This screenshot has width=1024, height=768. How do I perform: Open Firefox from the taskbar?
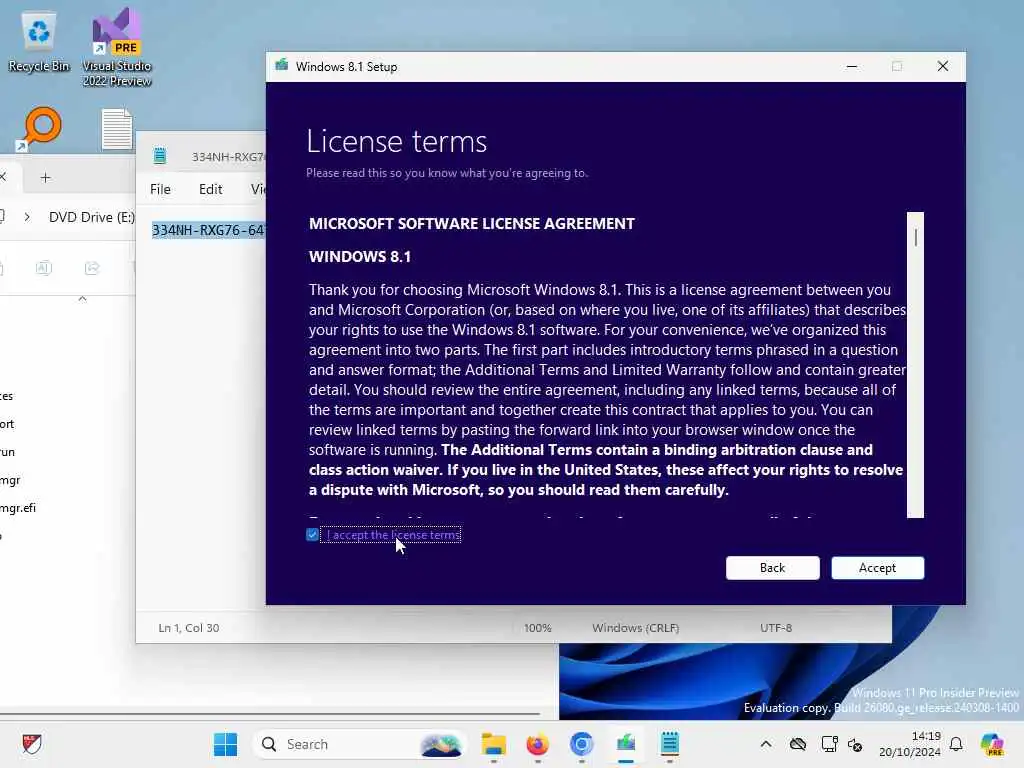537,744
